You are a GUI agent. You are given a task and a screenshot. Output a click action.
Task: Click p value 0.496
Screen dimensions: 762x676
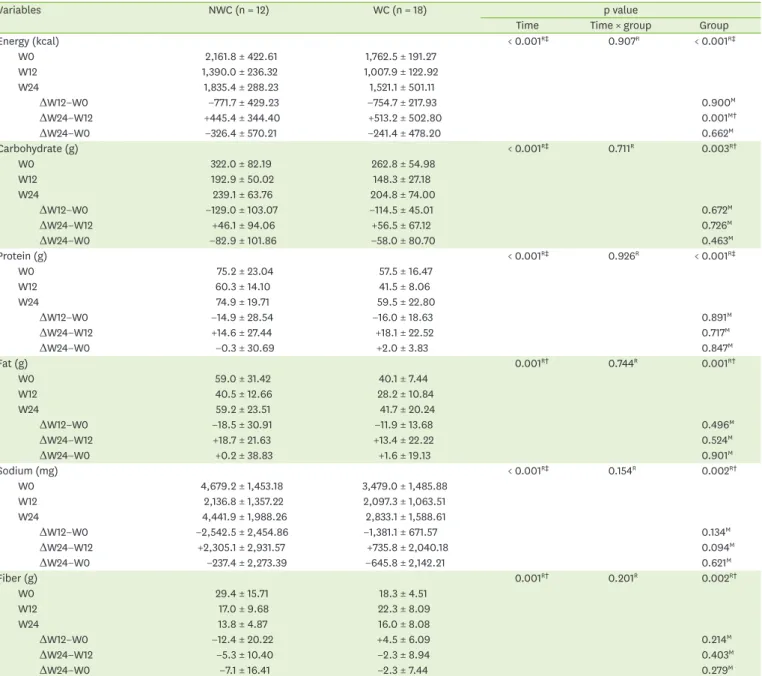pyautogui.click(x=718, y=425)
